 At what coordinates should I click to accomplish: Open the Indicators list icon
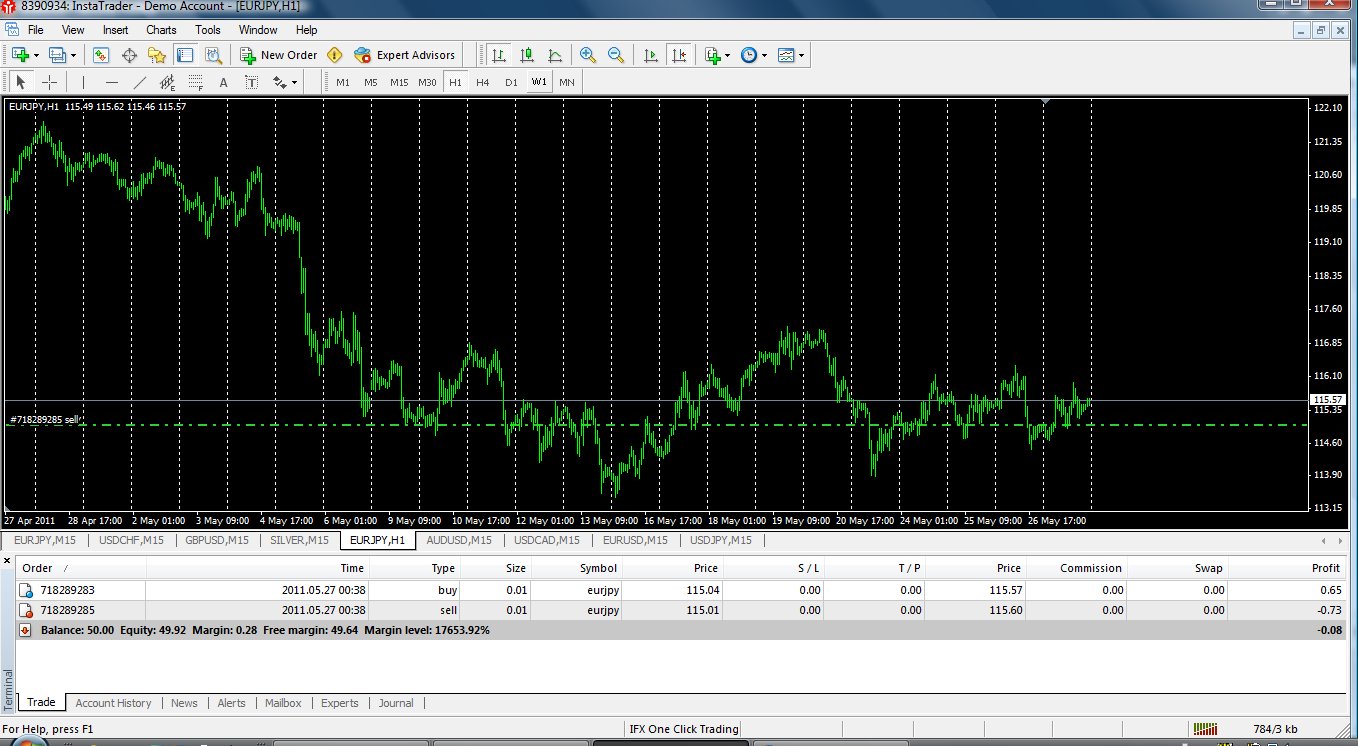(712, 55)
